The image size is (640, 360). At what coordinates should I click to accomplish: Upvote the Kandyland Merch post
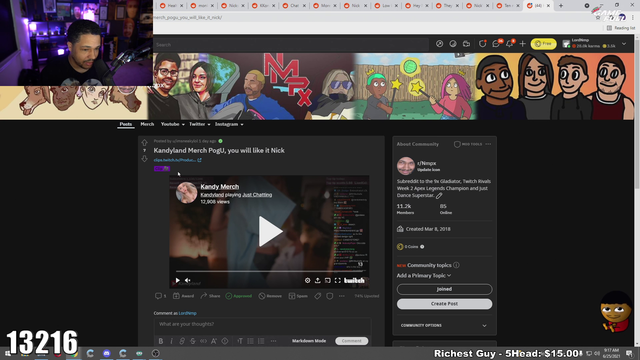tap(144, 142)
